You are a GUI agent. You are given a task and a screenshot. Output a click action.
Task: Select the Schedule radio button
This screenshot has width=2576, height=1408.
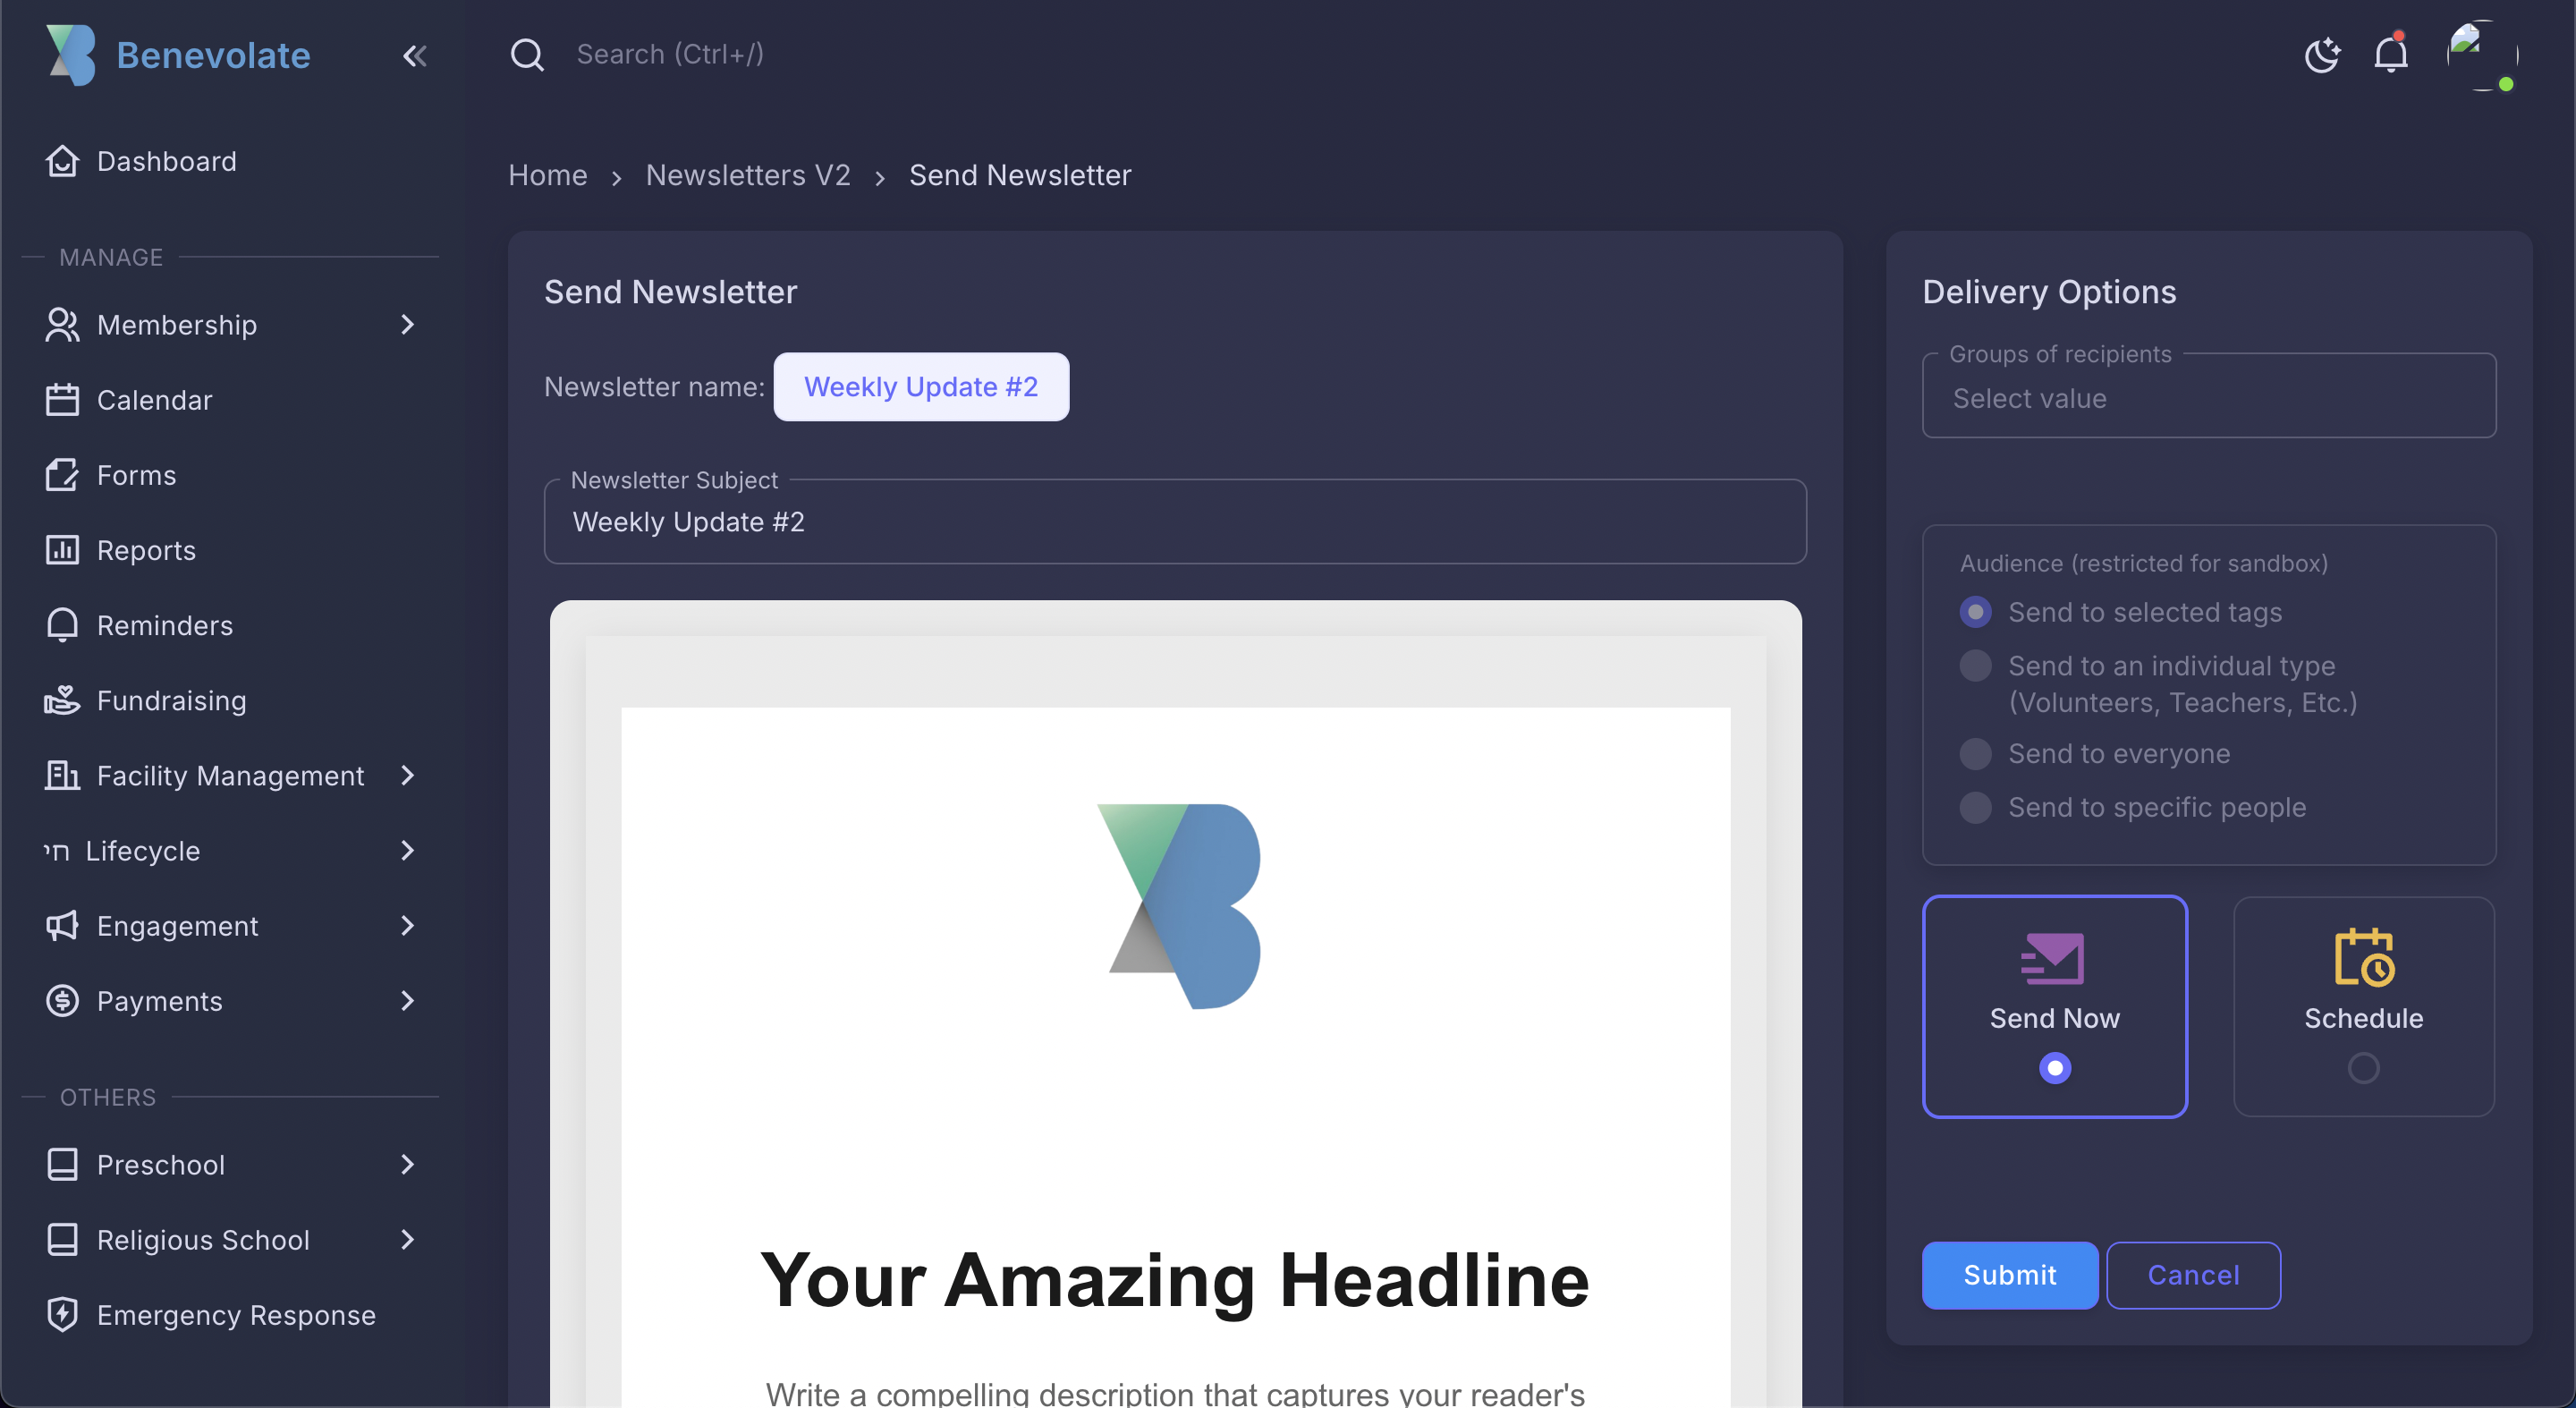[2363, 1068]
